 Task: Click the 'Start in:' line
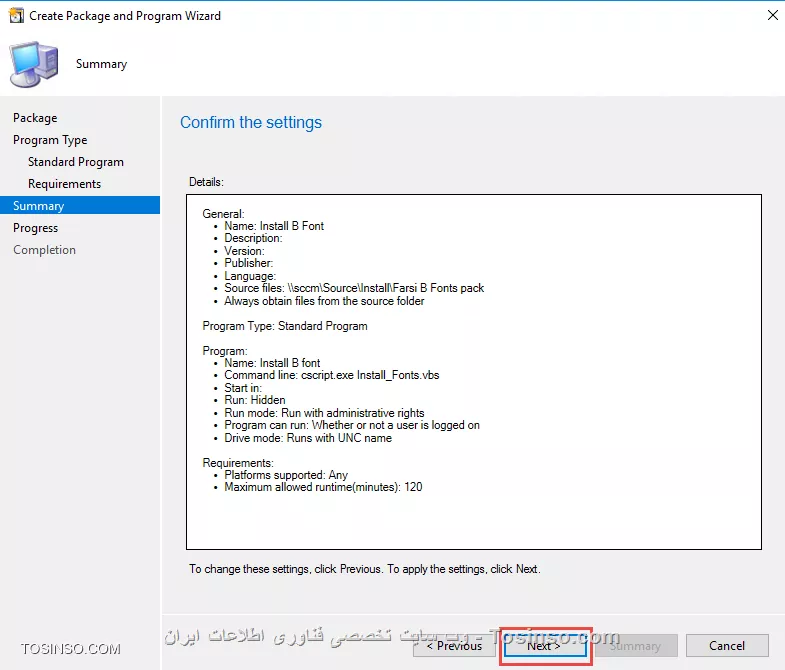coord(243,388)
